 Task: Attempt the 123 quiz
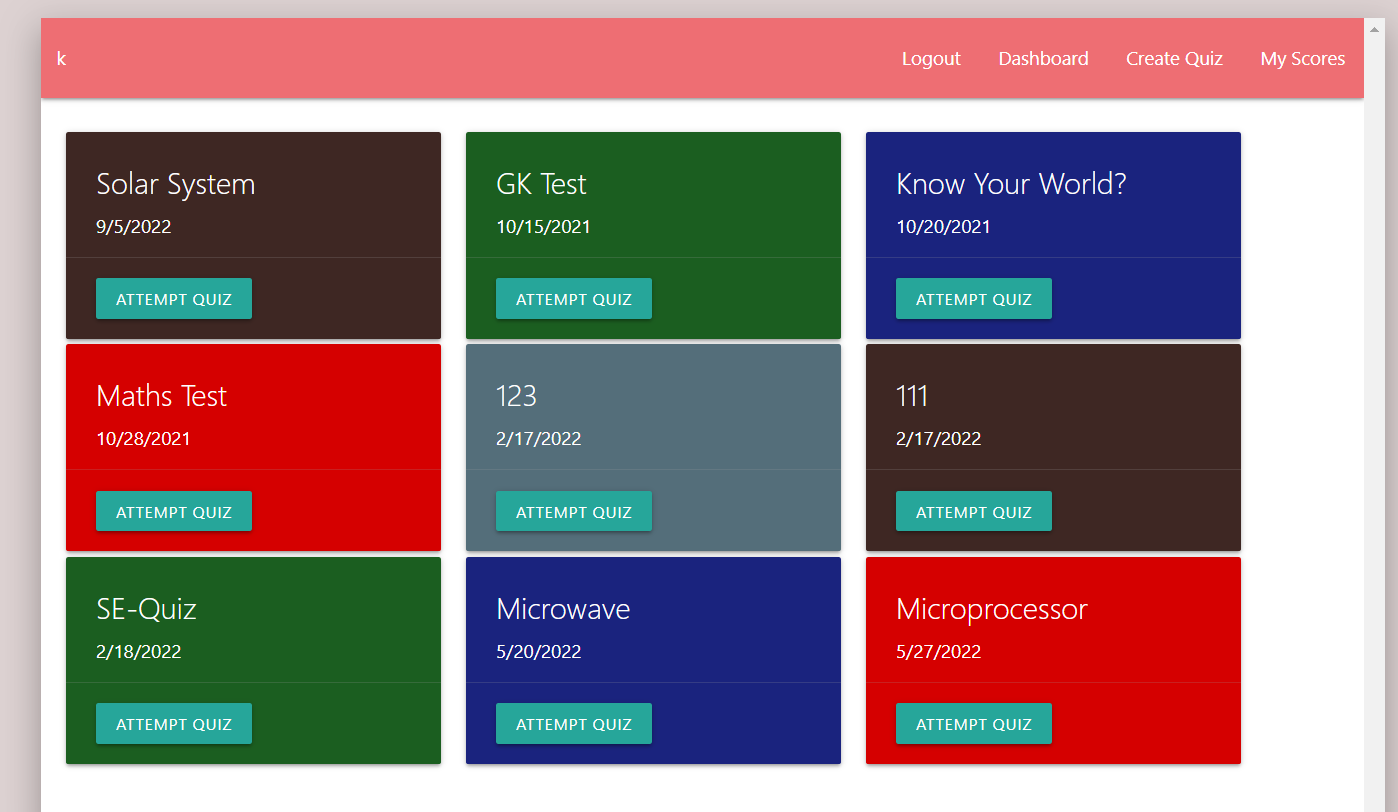574,511
